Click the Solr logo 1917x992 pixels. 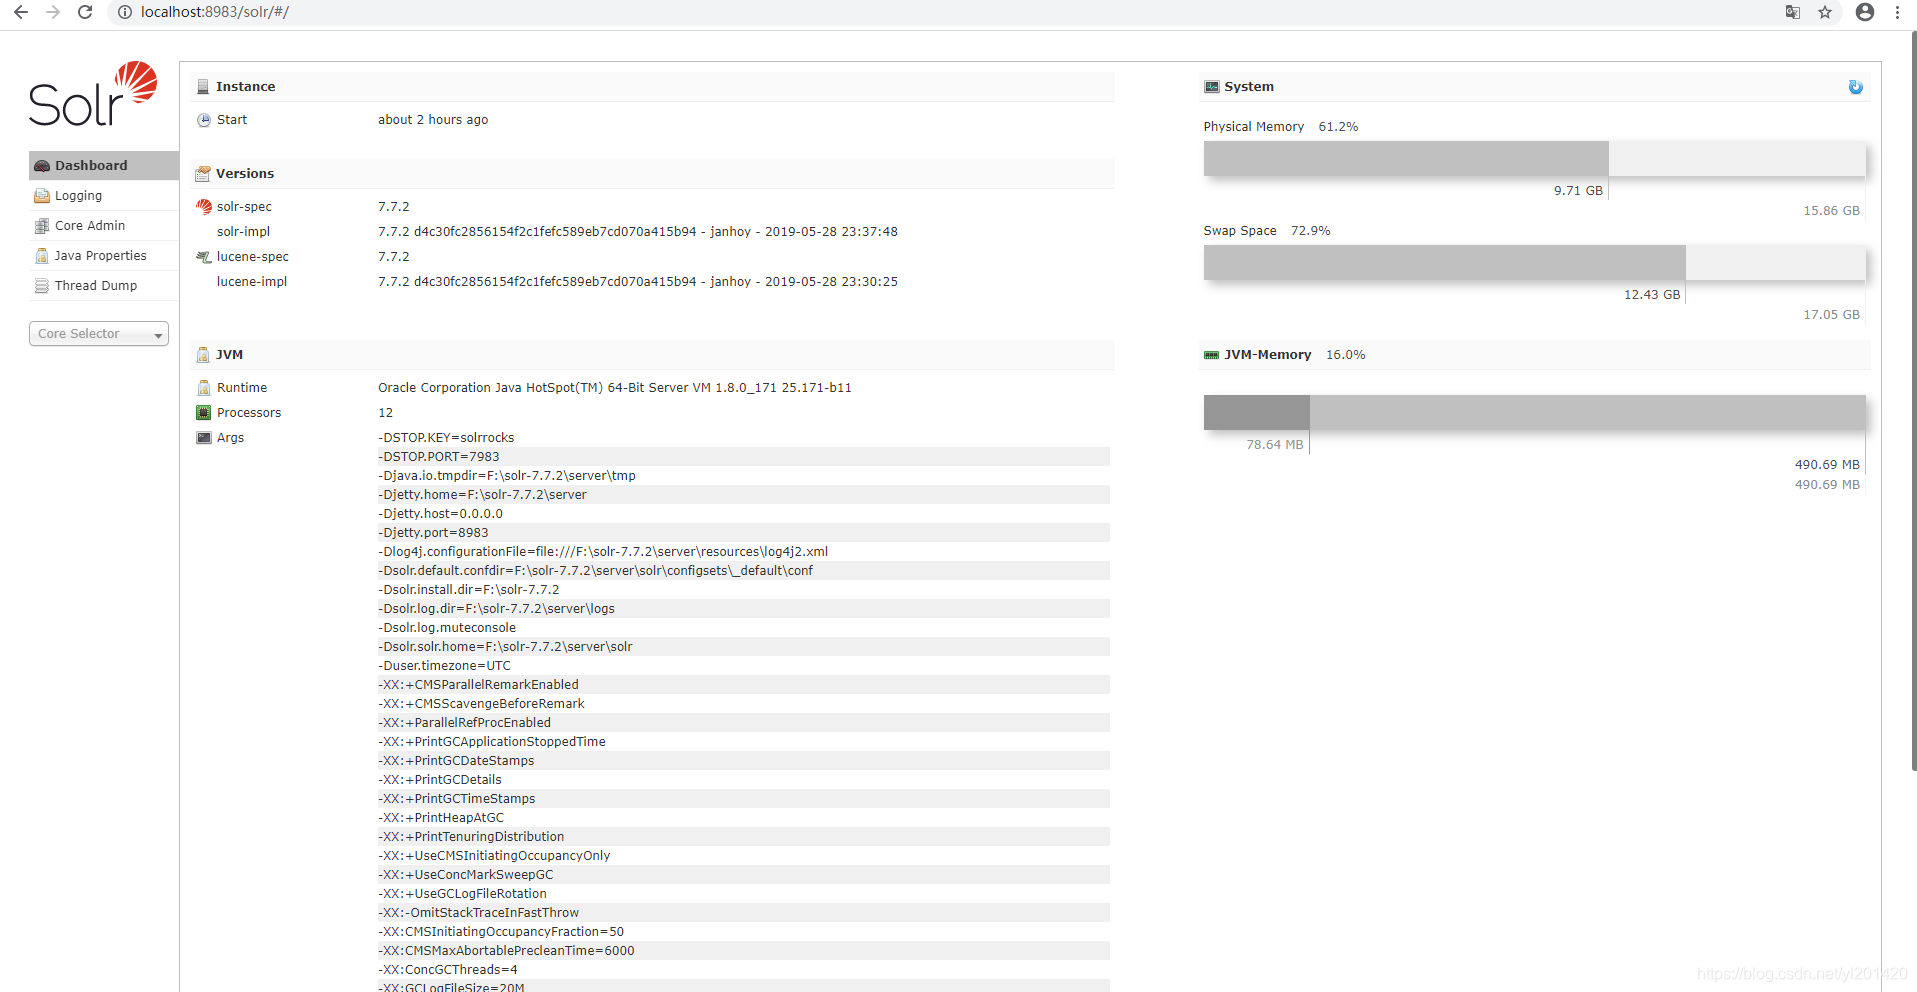(x=93, y=94)
